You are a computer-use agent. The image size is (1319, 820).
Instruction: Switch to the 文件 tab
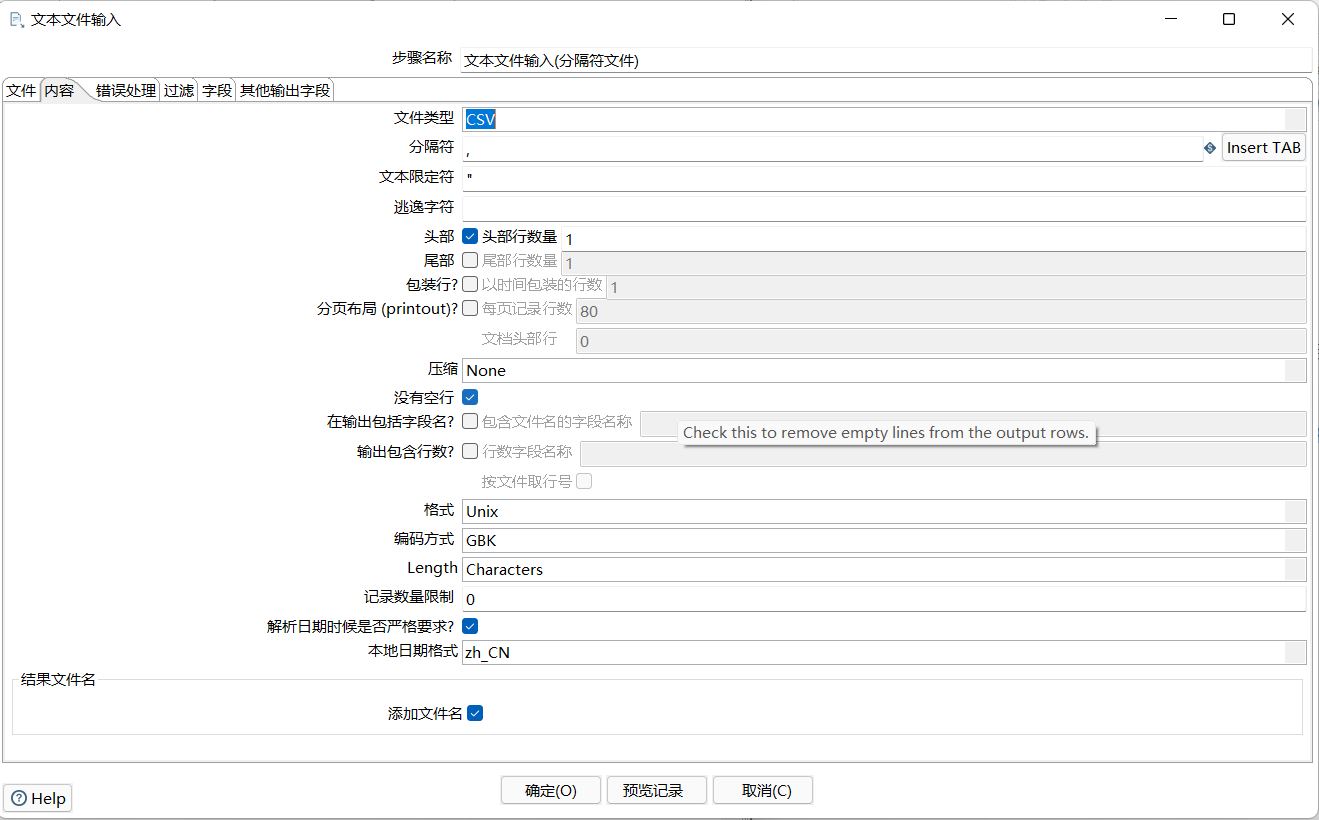click(21, 90)
